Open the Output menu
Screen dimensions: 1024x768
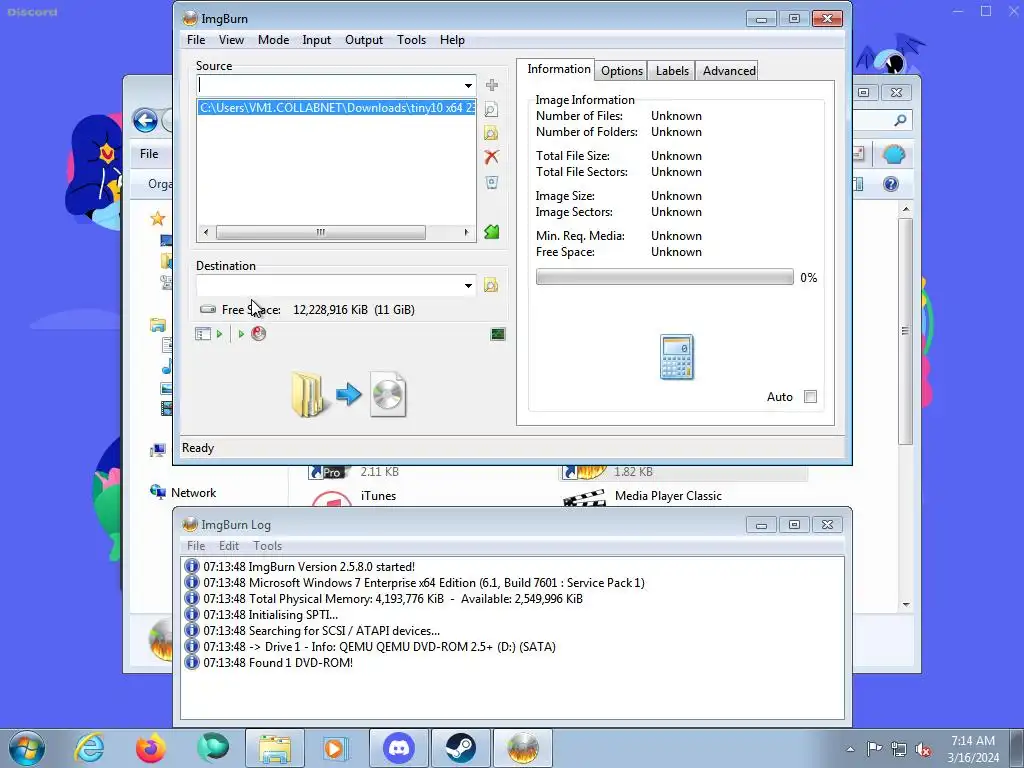[x=364, y=40]
